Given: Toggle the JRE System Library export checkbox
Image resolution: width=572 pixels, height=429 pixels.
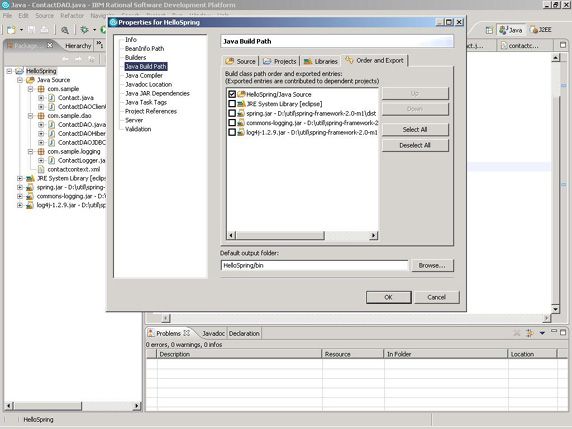Looking at the screenshot, I should tap(232, 104).
